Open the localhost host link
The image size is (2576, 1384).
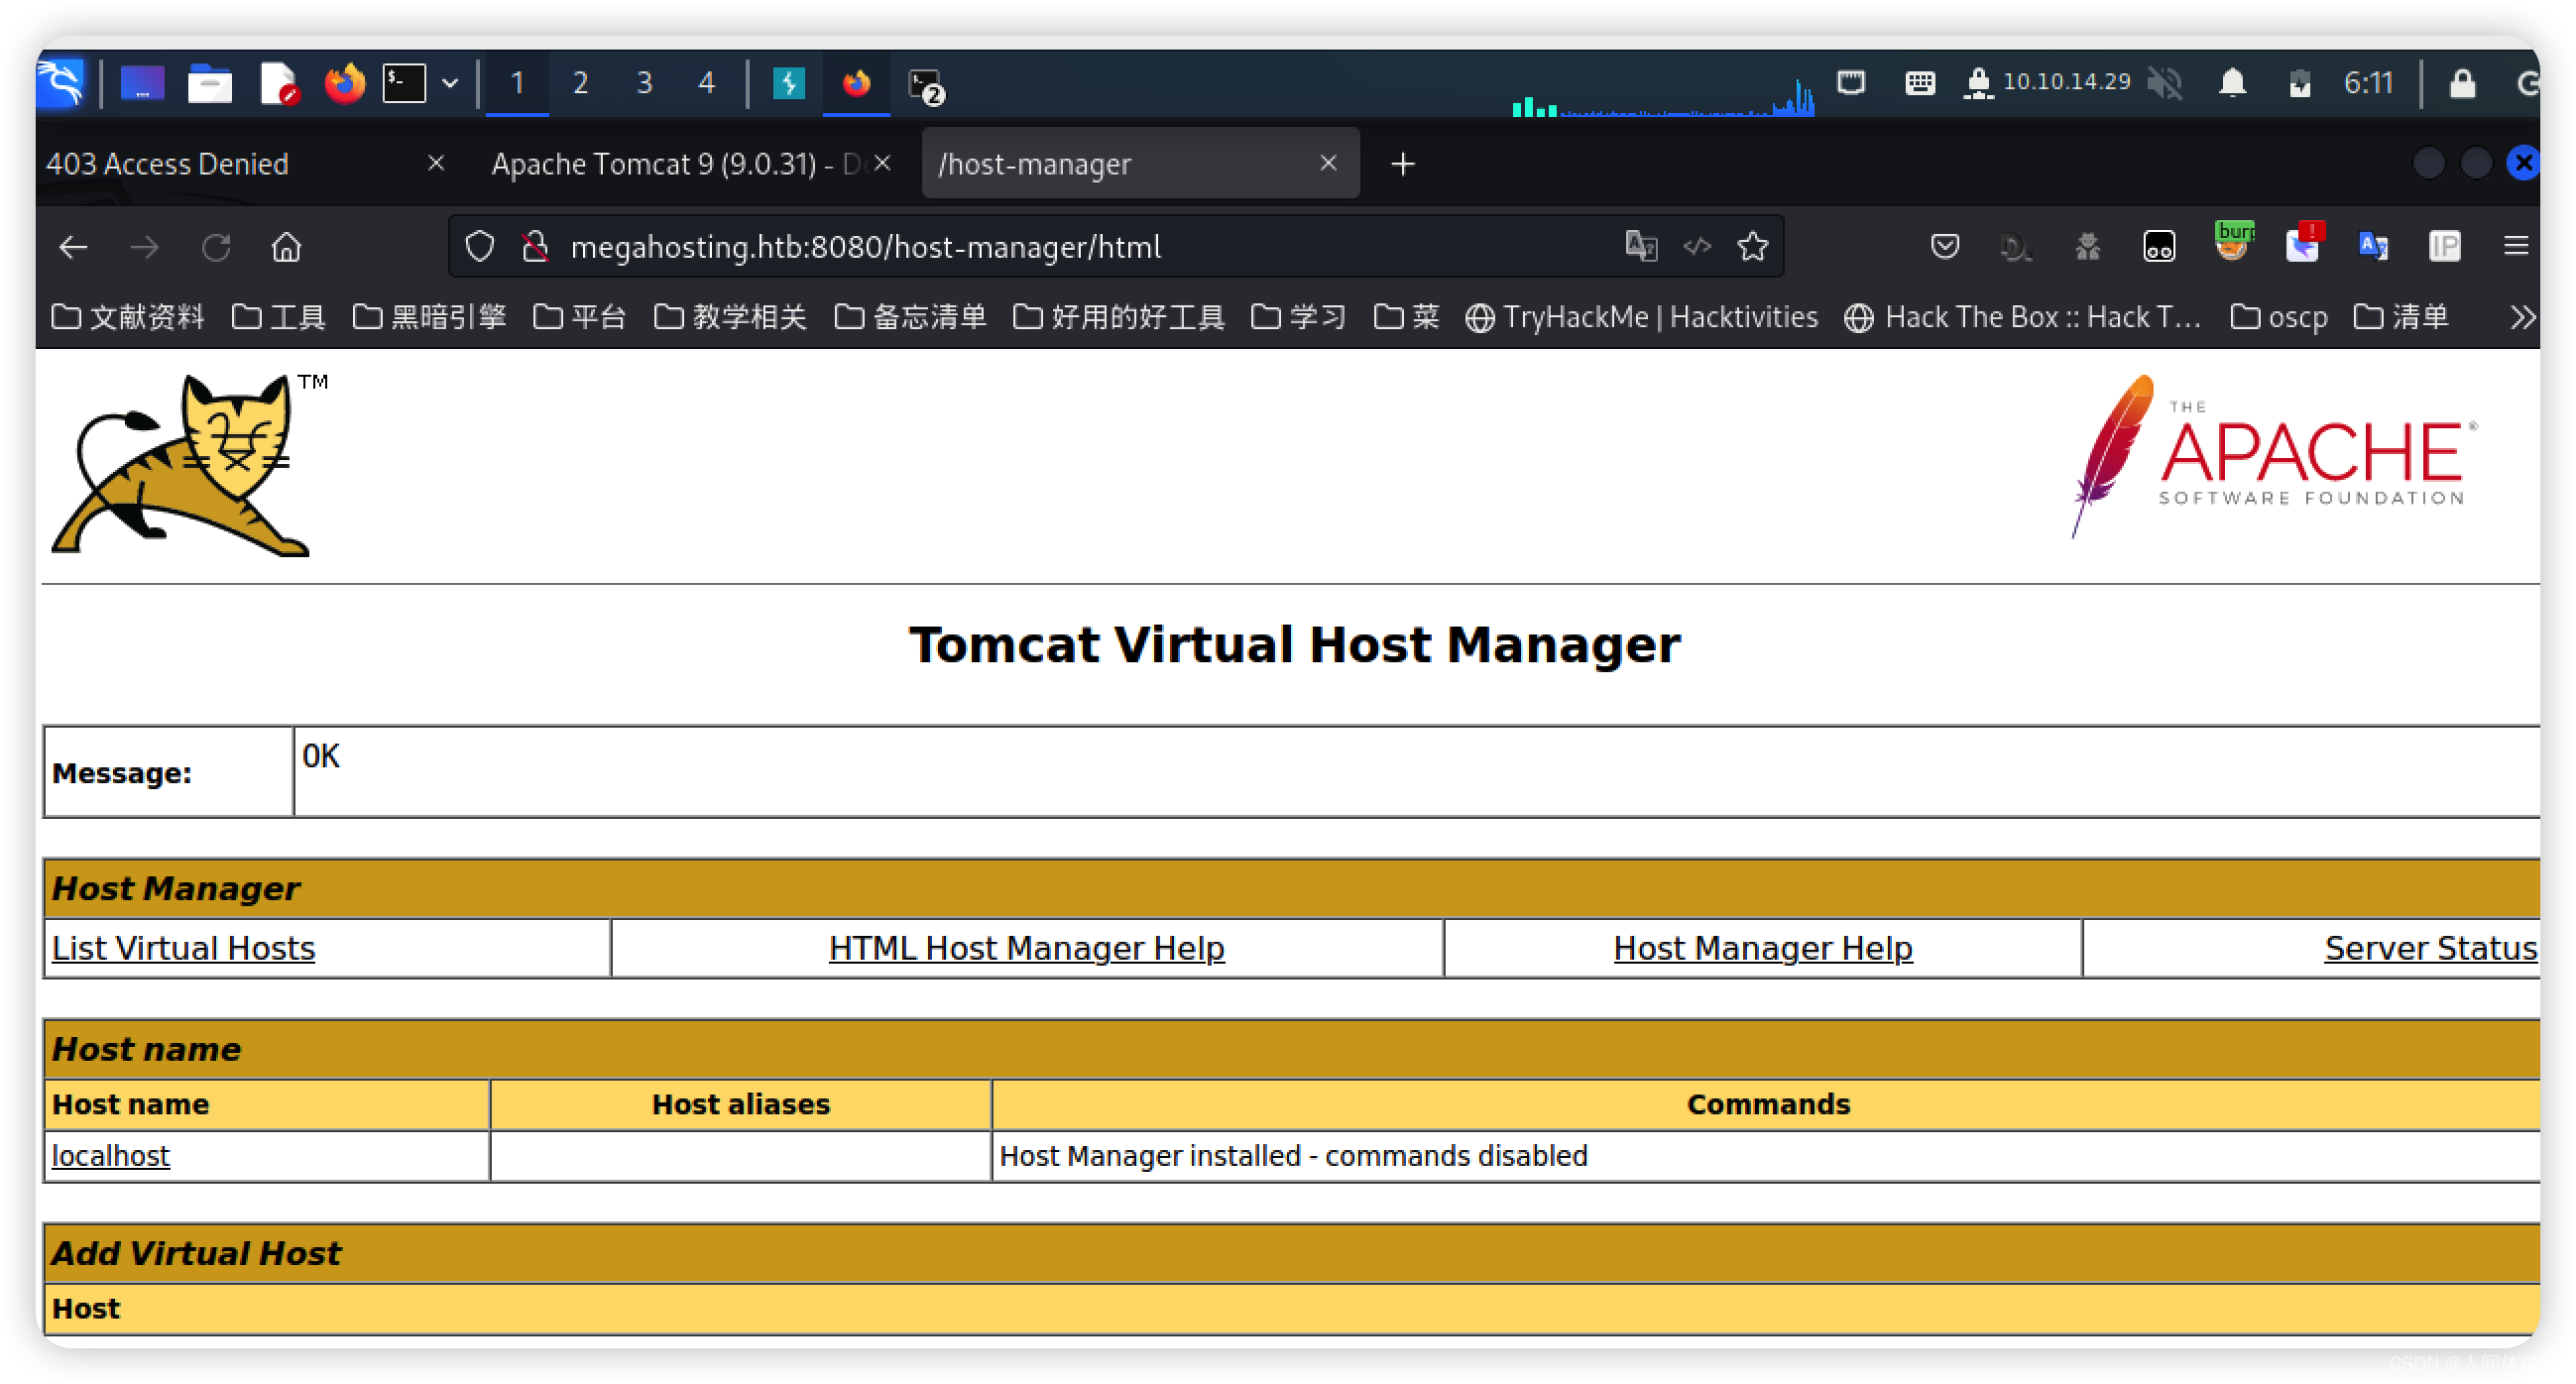[111, 1156]
